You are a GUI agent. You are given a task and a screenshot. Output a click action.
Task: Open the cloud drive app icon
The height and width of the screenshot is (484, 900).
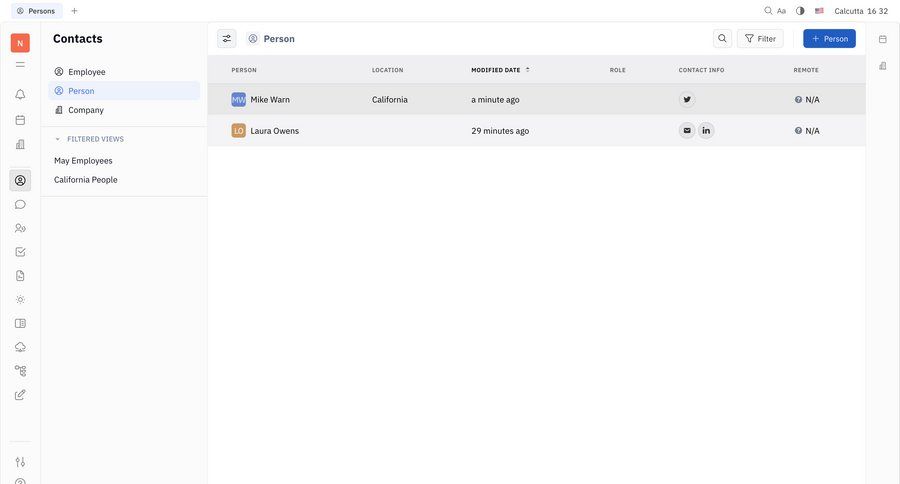point(20,347)
